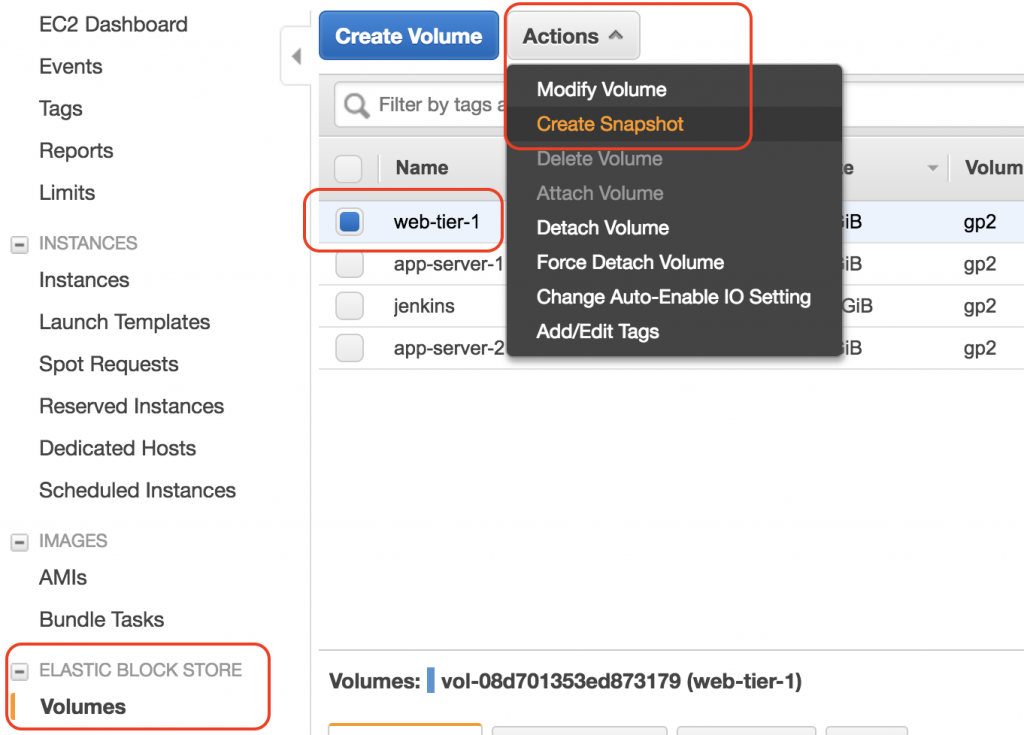Open the Actions dropdown menu
This screenshot has width=1024, height=735.
pyautogui.click(x=571, y=35)
